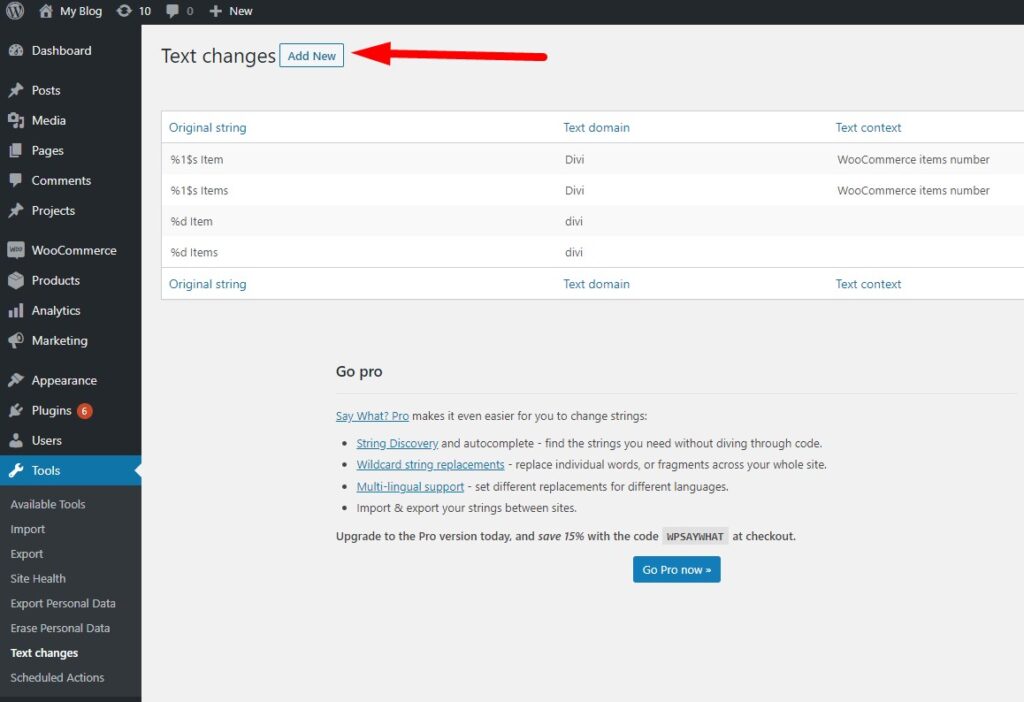Click the Plugins plug icon
The width and height of the screenshot is (1024, 702).
point(16,410)
